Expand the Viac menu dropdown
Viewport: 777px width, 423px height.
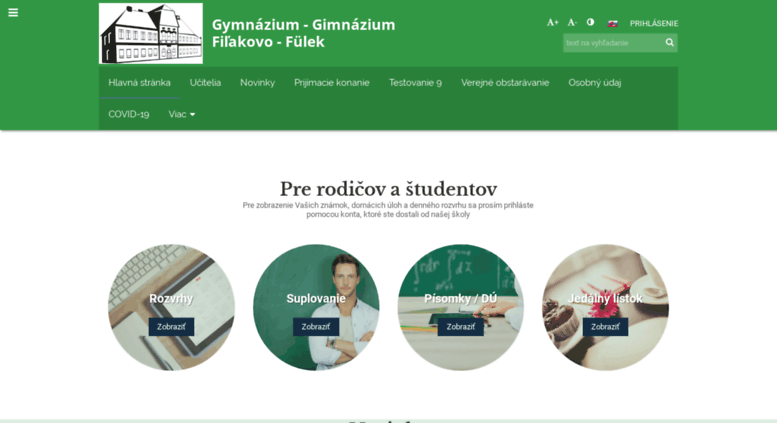coord(181,114)
